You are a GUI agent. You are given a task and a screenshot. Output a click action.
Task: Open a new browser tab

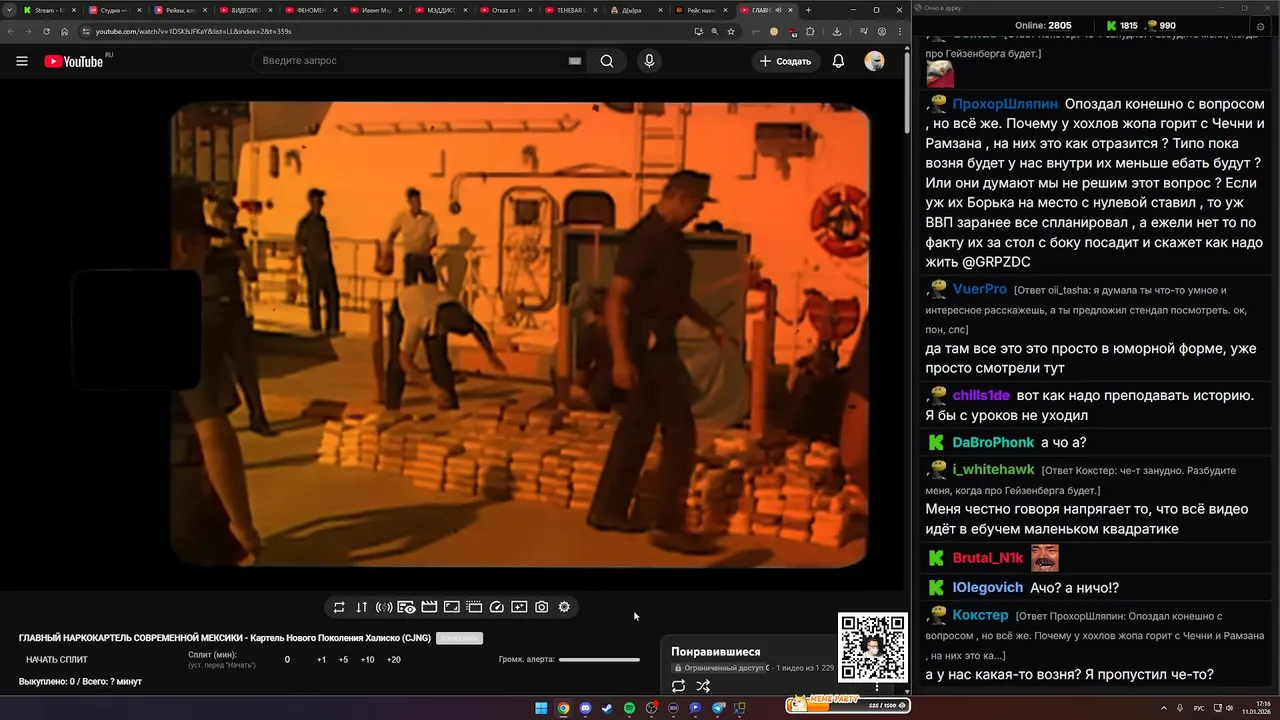808,10
